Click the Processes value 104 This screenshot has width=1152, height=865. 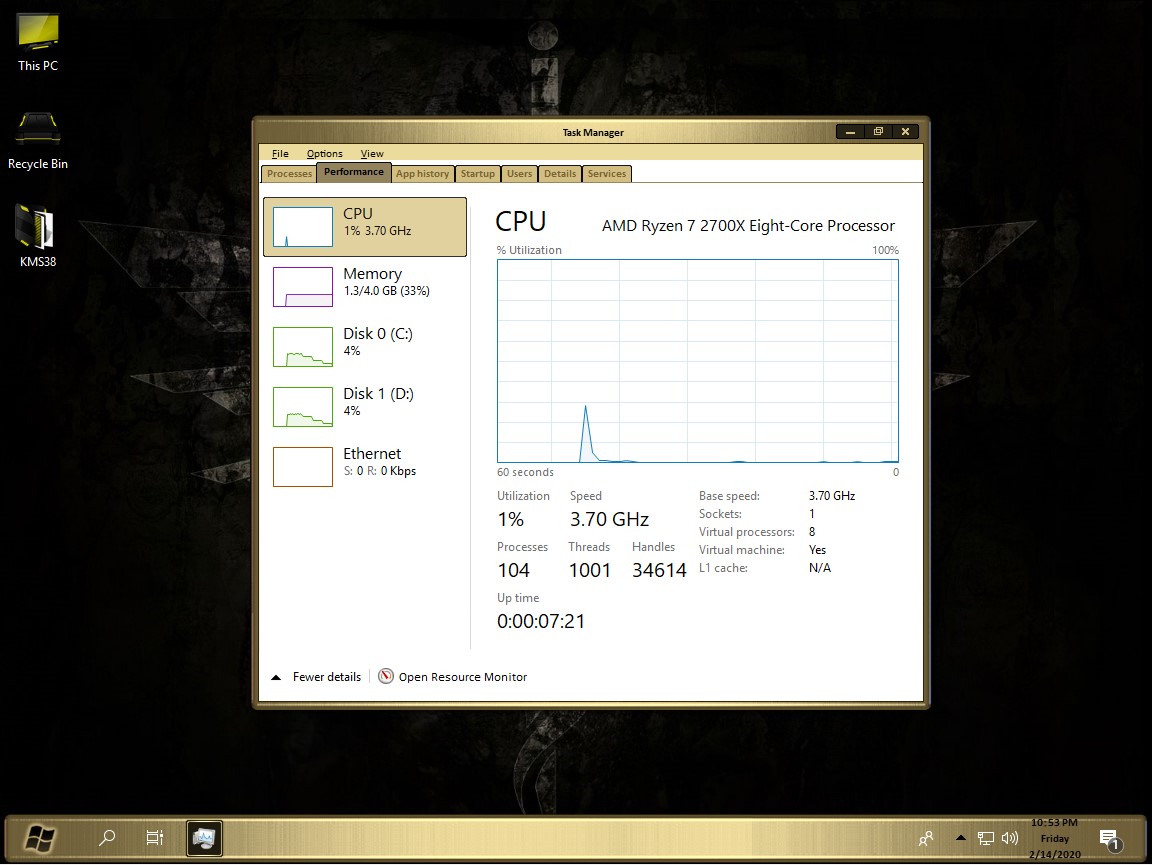click(x=514, y=570)
